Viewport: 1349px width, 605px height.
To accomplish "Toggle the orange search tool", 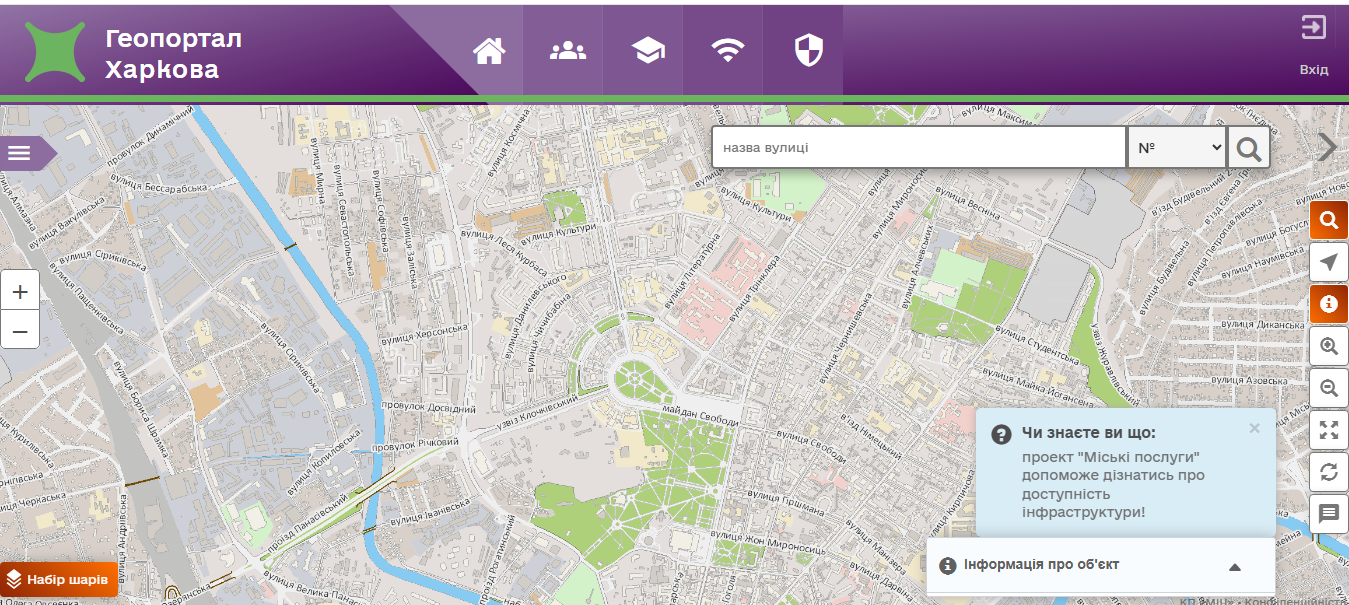I will 1329,220.
